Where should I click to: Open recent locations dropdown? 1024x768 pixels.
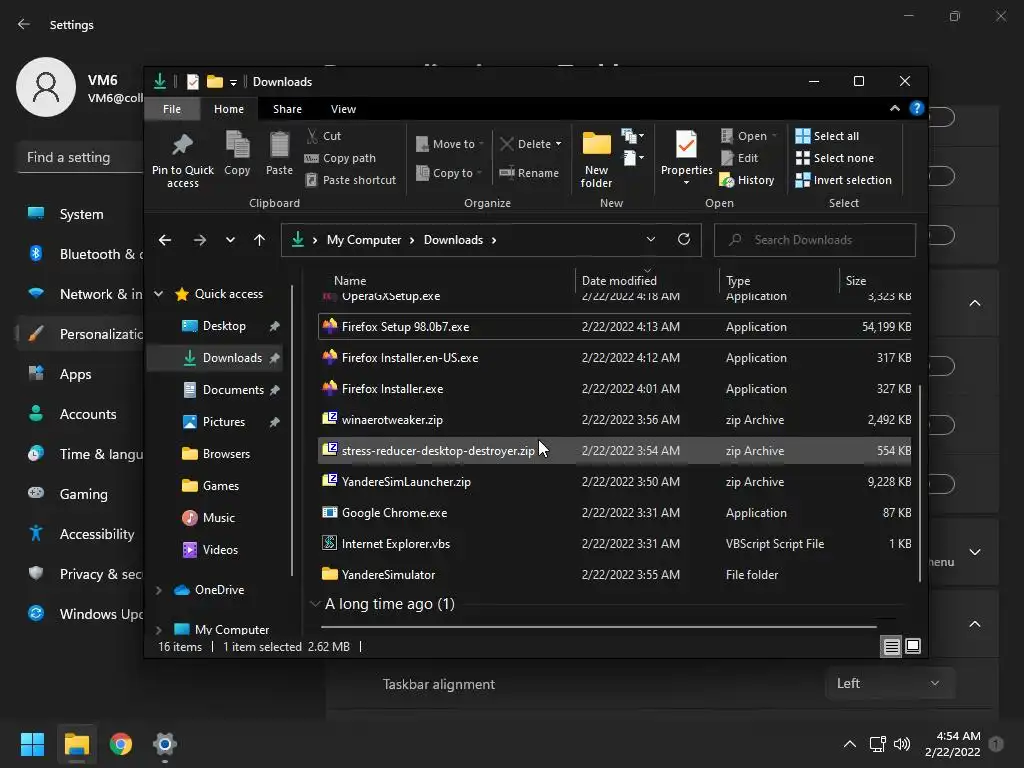230,240
